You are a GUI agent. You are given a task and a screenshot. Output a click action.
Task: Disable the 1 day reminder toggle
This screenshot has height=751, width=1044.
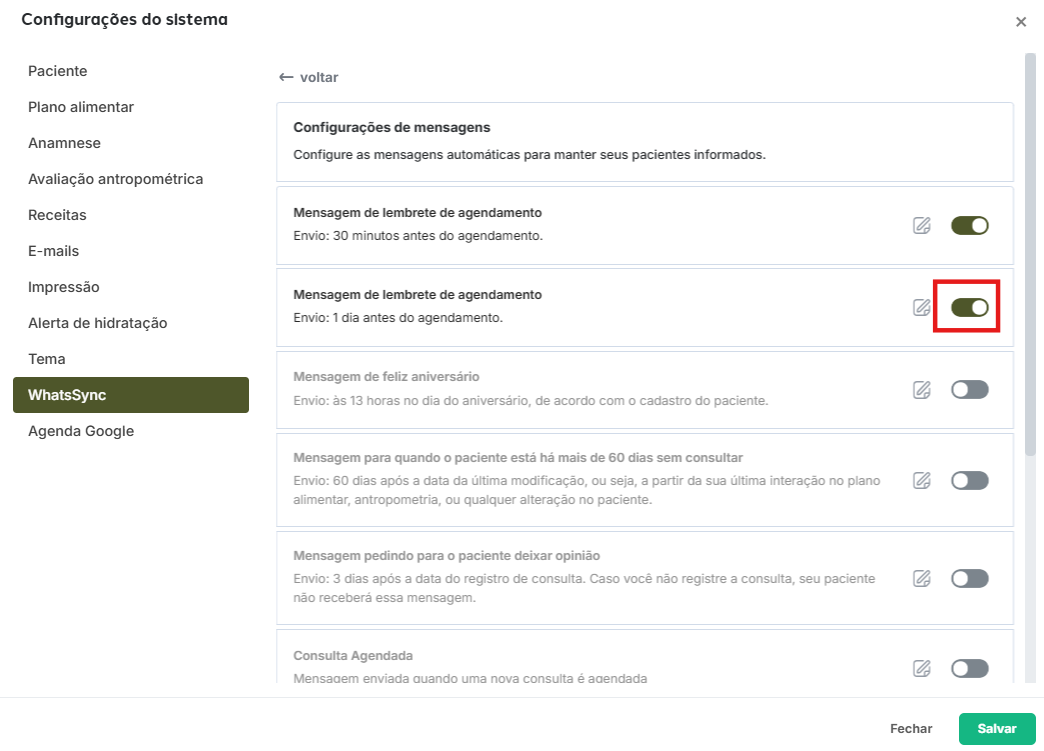[969, 308]
